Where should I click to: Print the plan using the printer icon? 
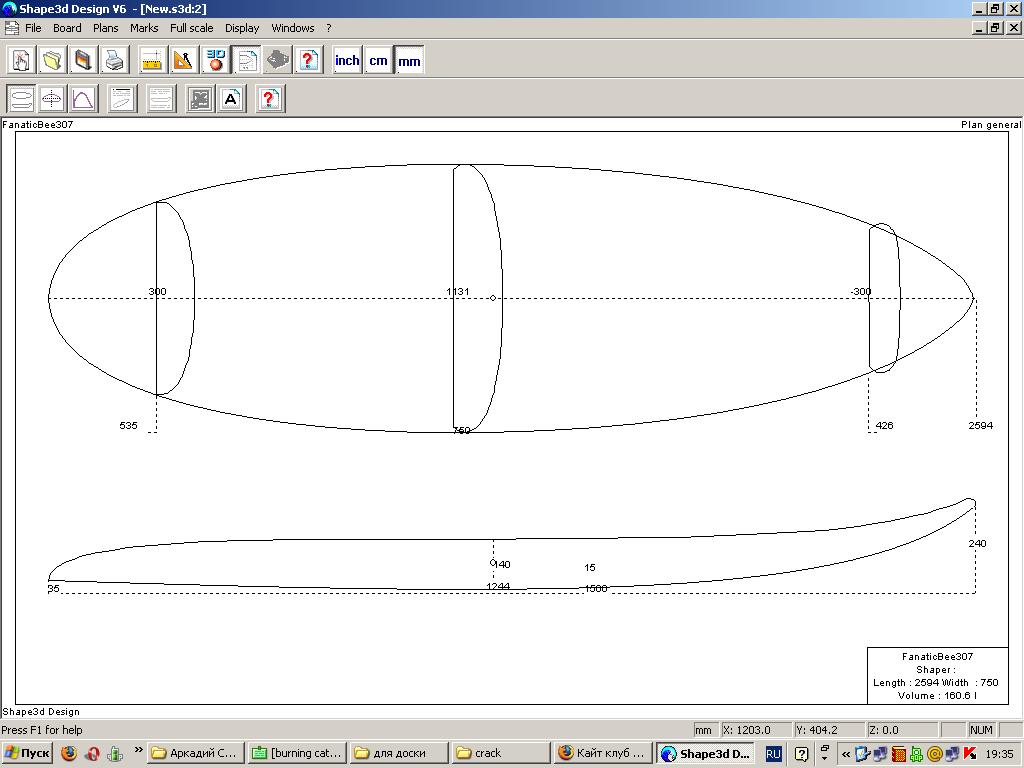pyautogui.click(x=114, y=61)
